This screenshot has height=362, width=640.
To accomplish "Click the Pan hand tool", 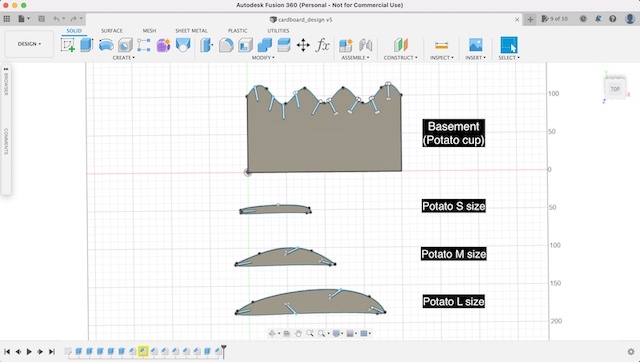I will coord(298,333).
